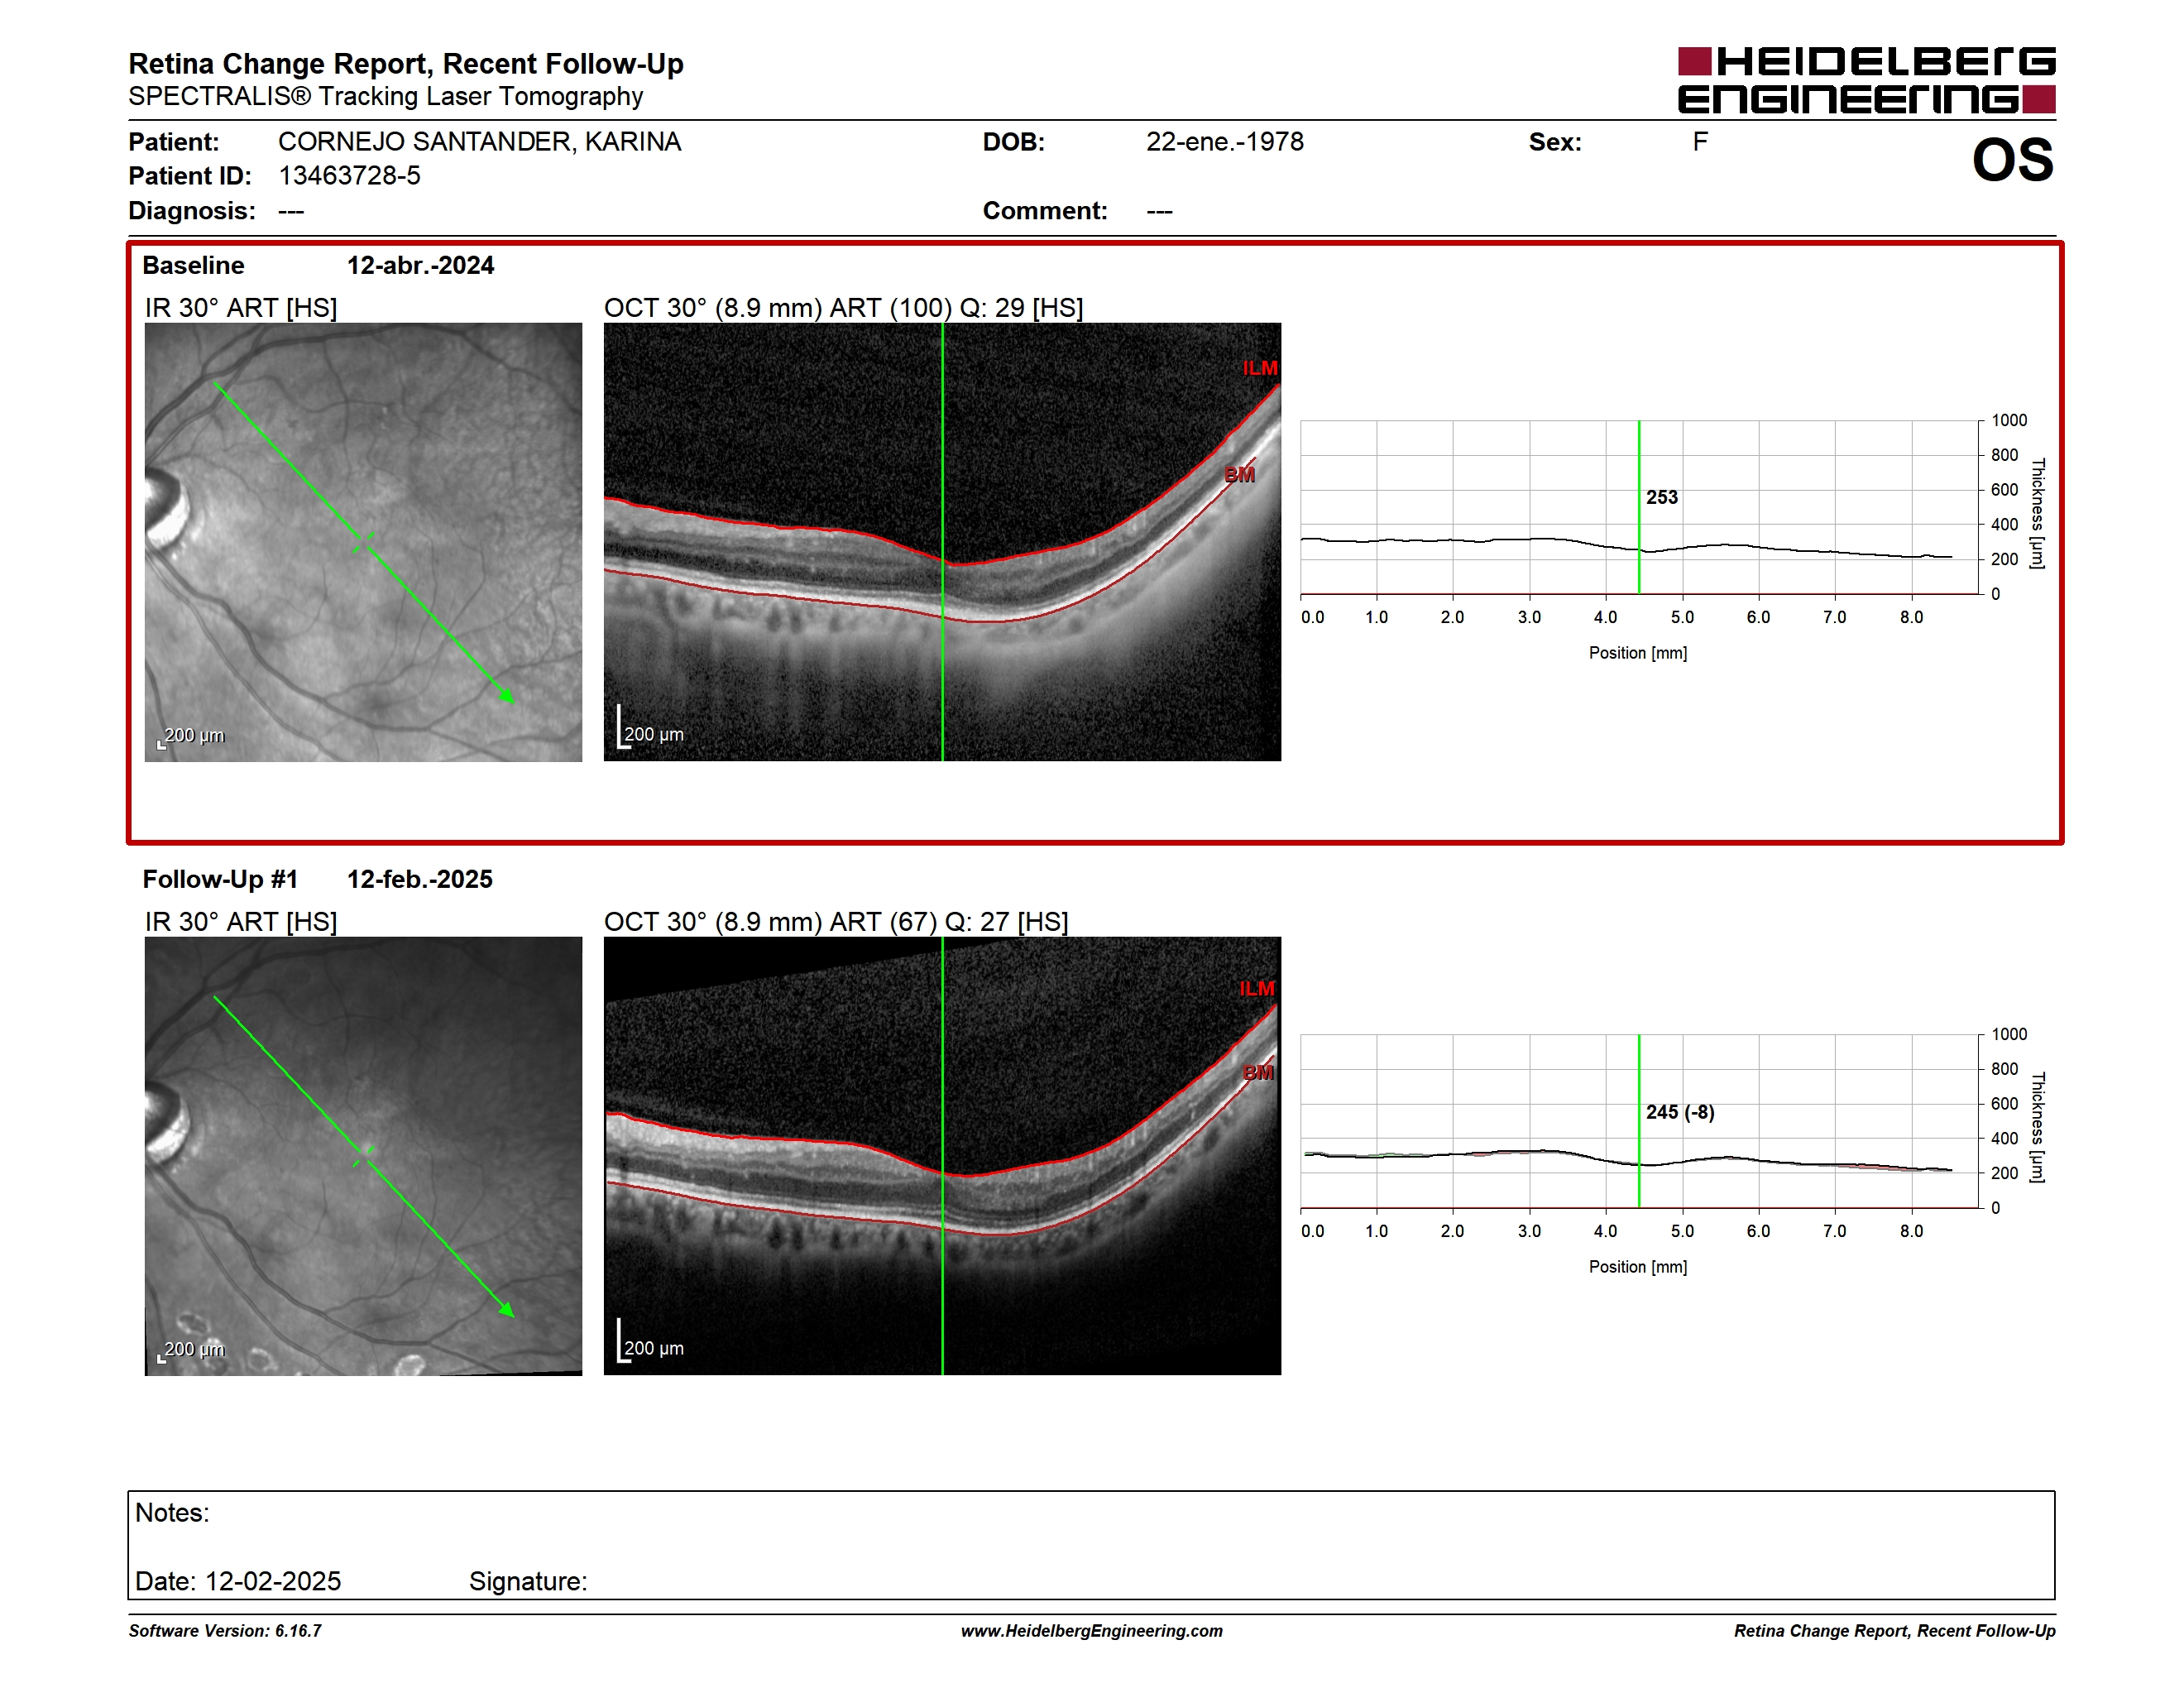2184x1688 pixels.
Task: Click the Notes field box
Action: 1092,1545
